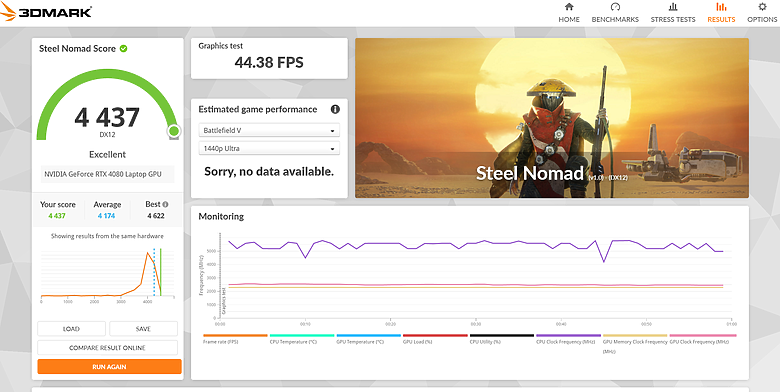Click the Options gear icon
This screenshot has height=392, width=780.
(762, 7)
